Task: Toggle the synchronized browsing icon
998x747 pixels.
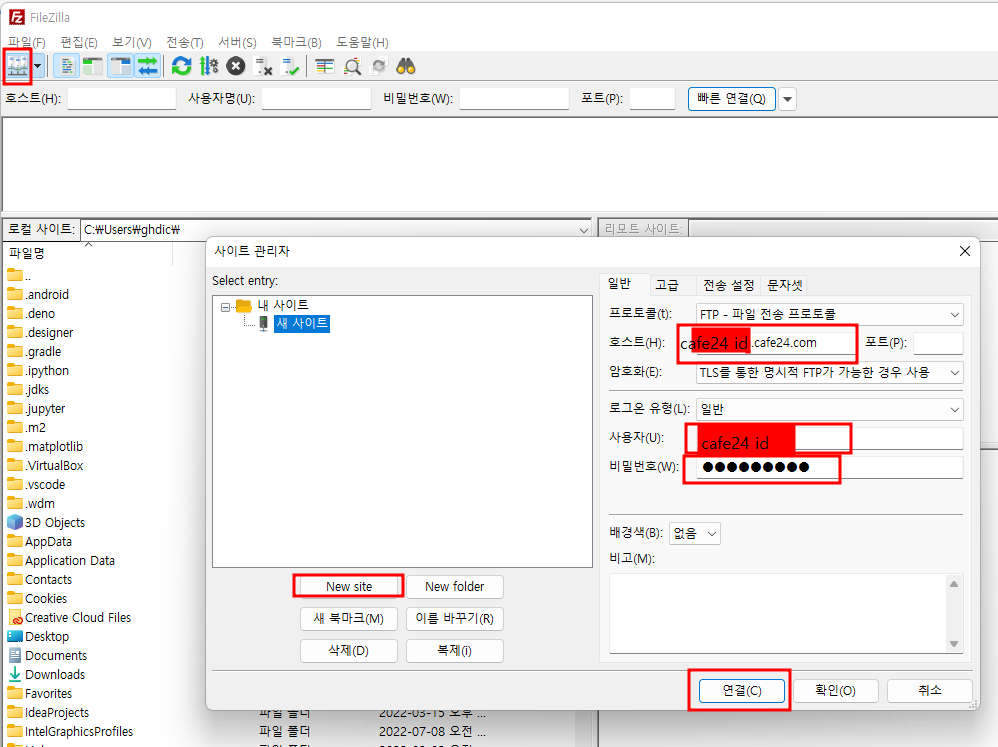Action: coord(379,66)
